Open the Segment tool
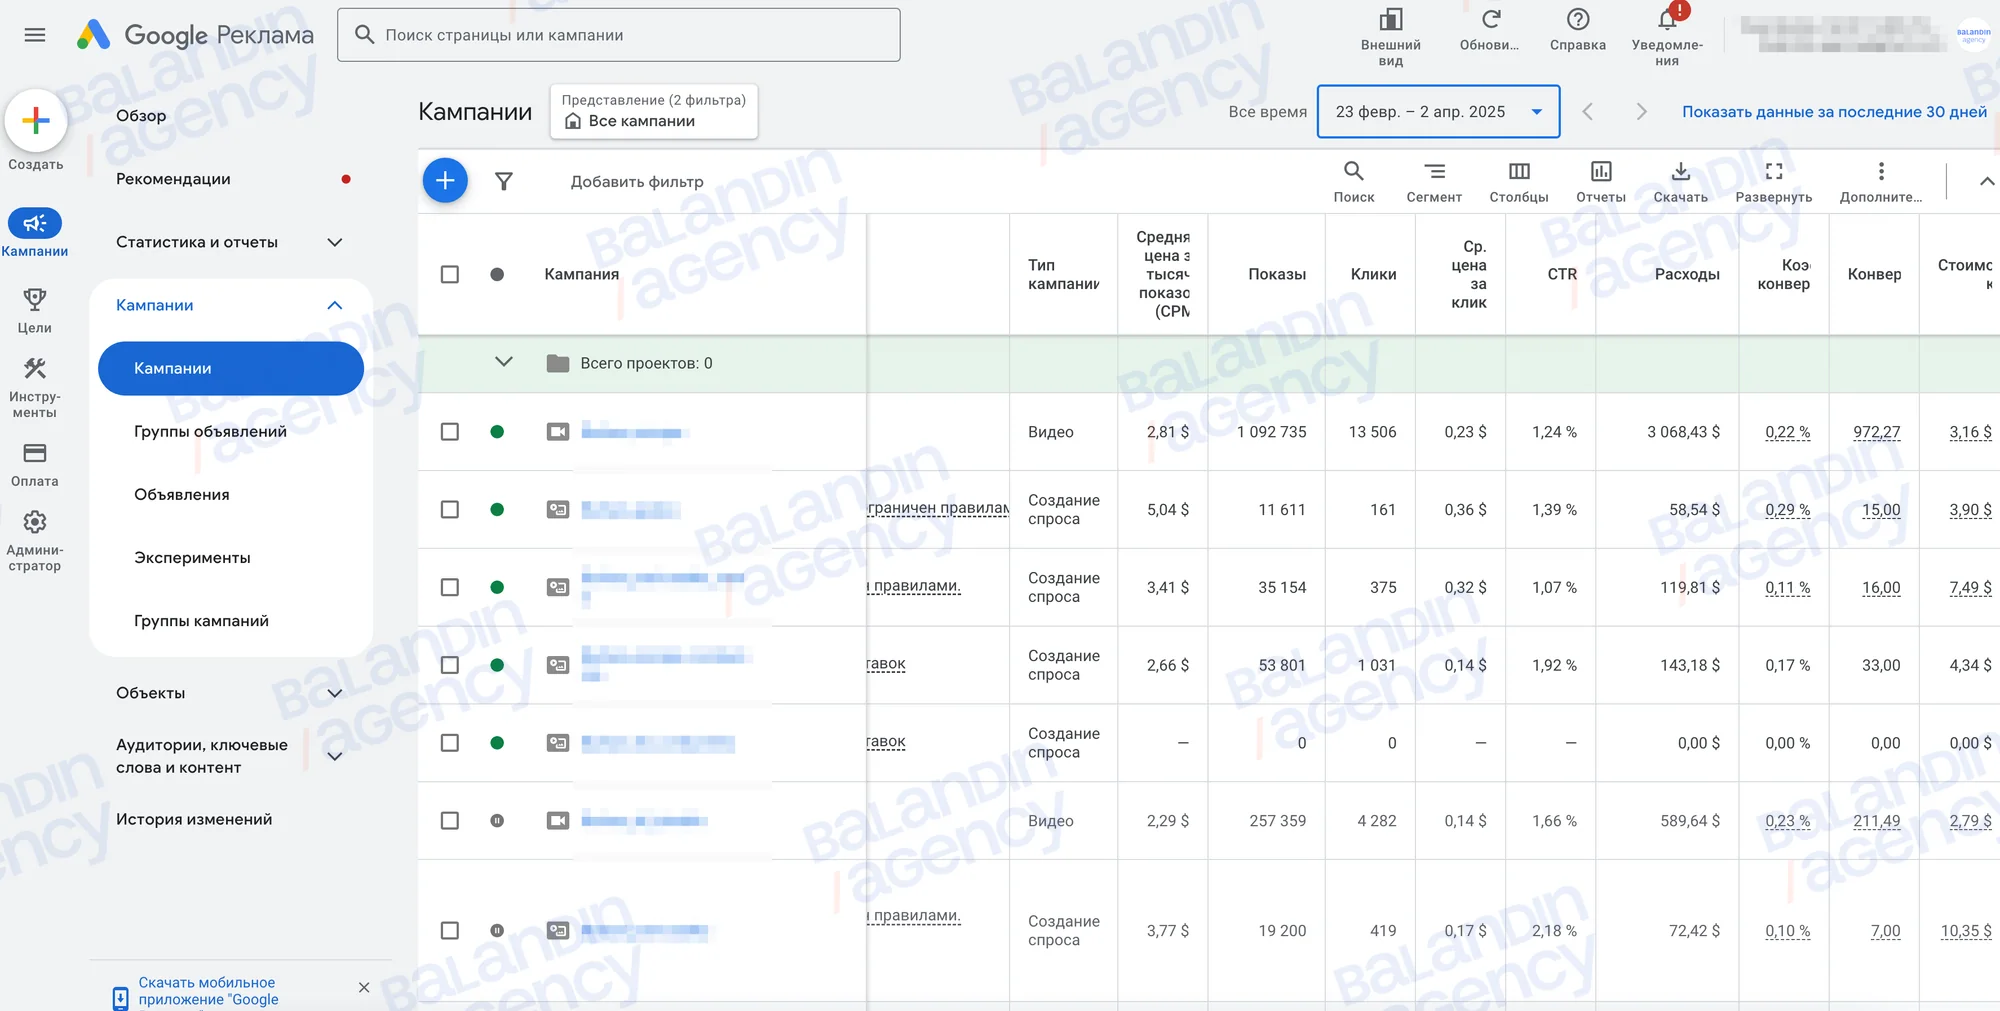This screenshot has width=2000, height=1011. [1434, 182]
